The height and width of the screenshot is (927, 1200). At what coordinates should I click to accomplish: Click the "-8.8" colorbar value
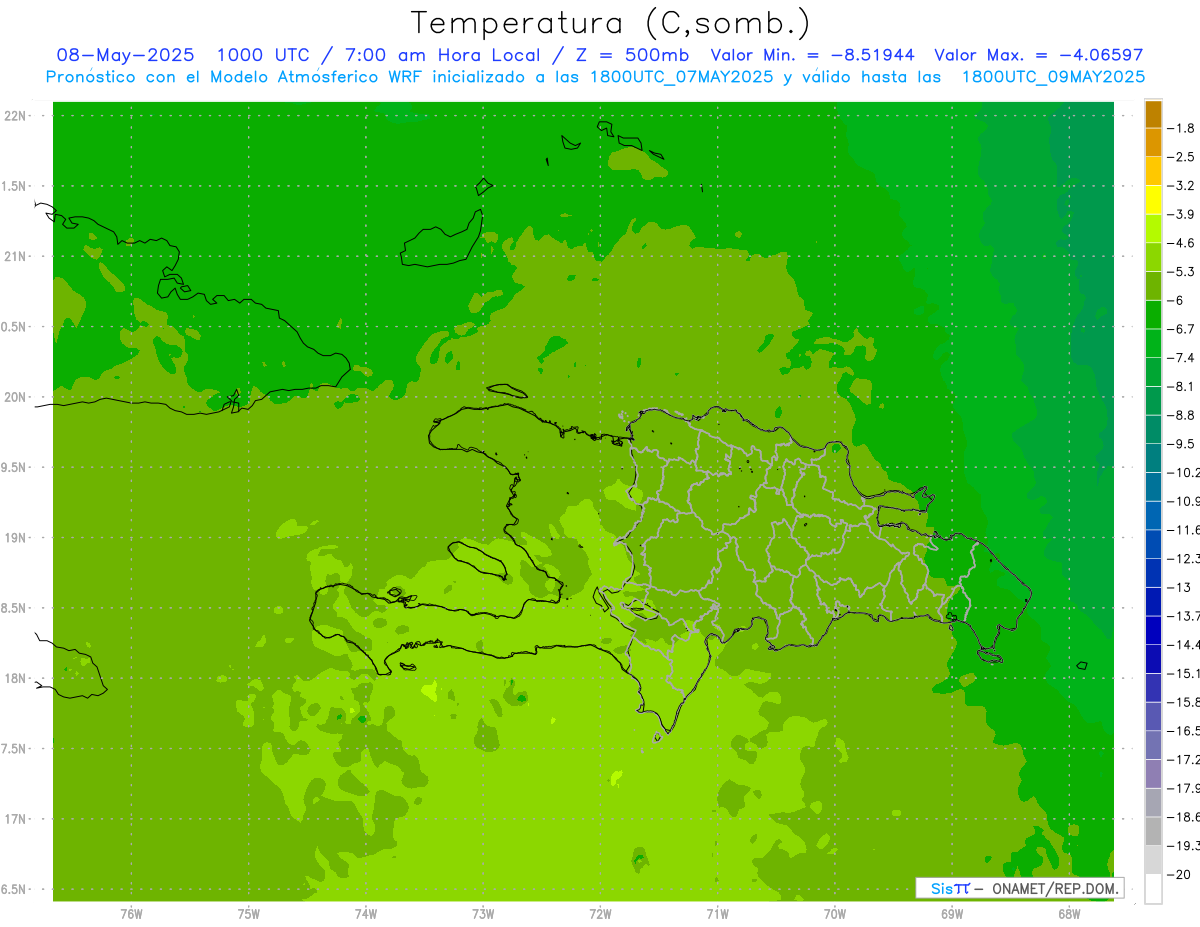pyautogui.click(x=1181, y=415)
